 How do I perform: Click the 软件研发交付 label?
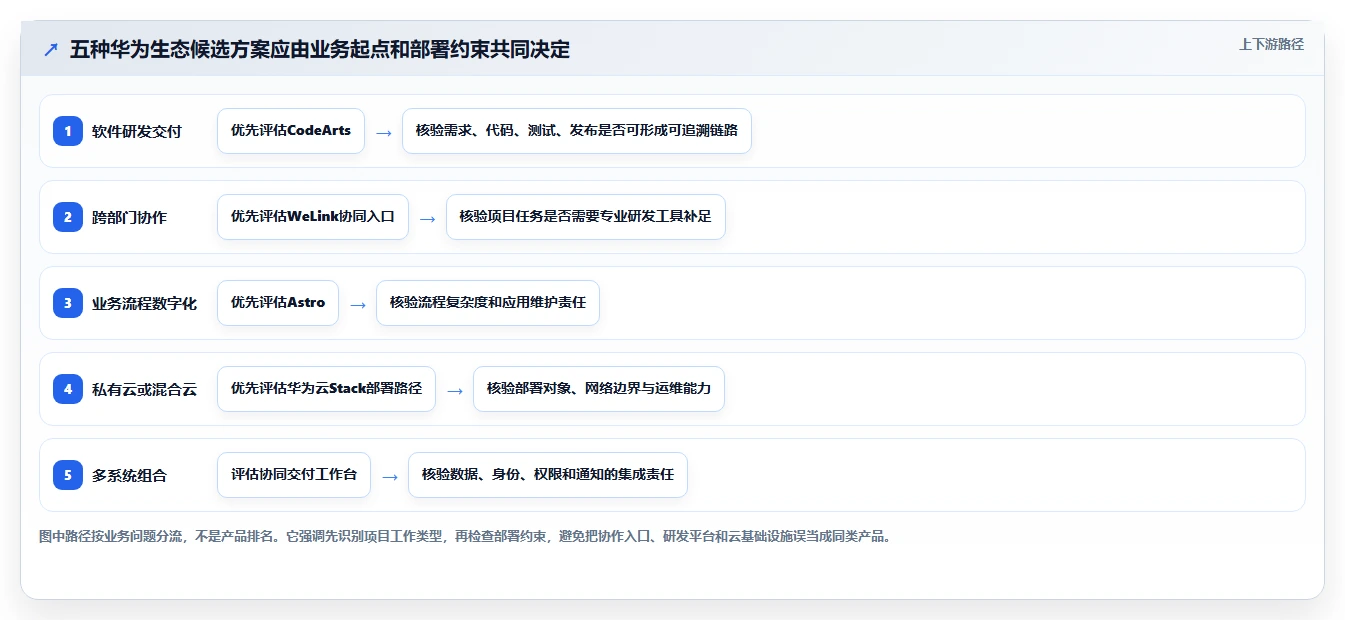click(137, 131)
